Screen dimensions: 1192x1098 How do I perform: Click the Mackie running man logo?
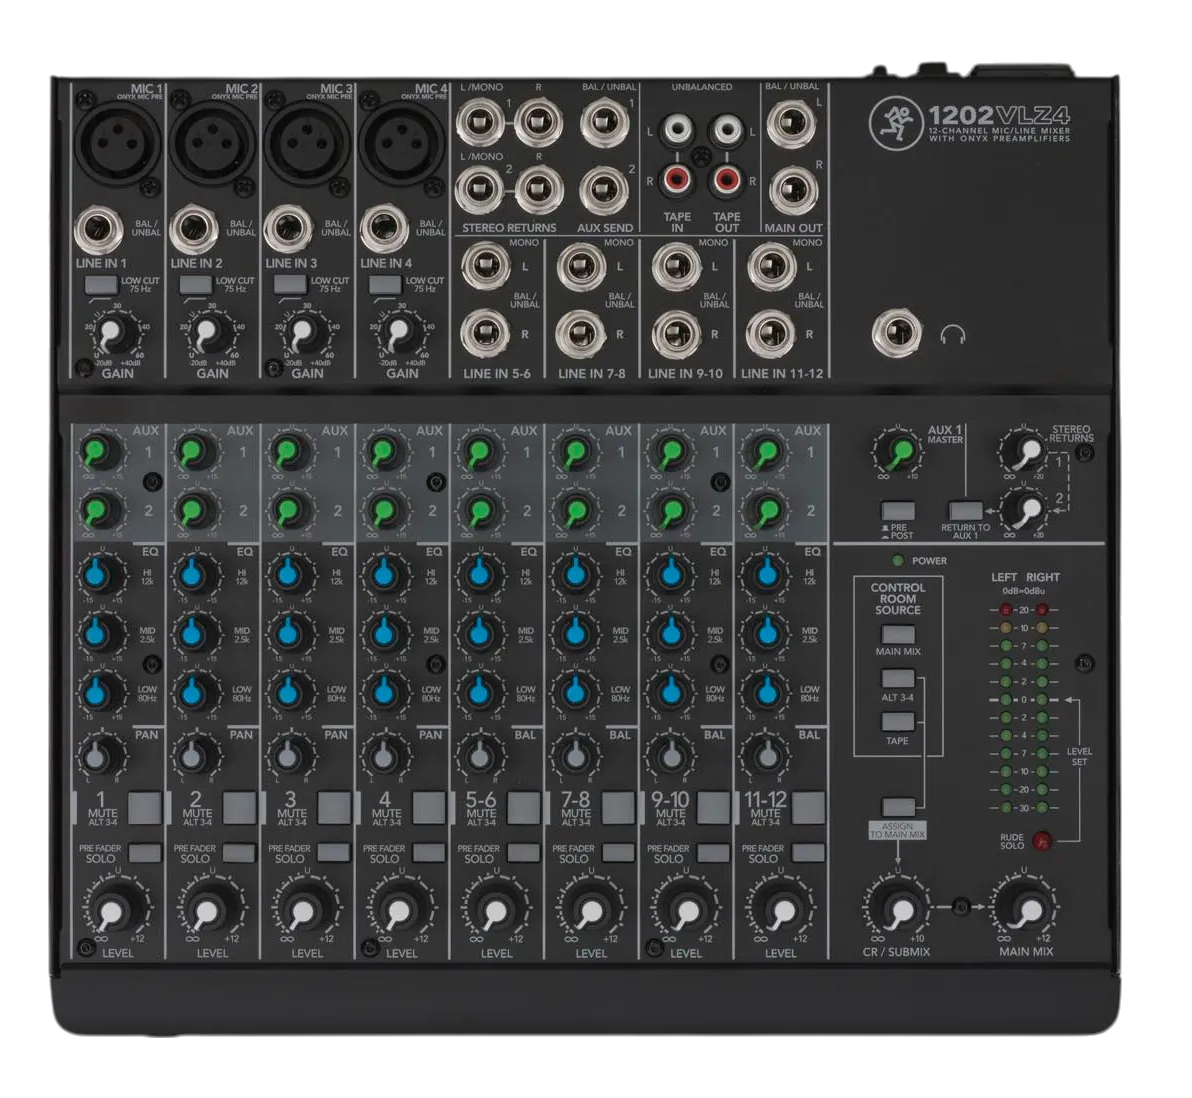pyautogui.click(x=896, y=121)
